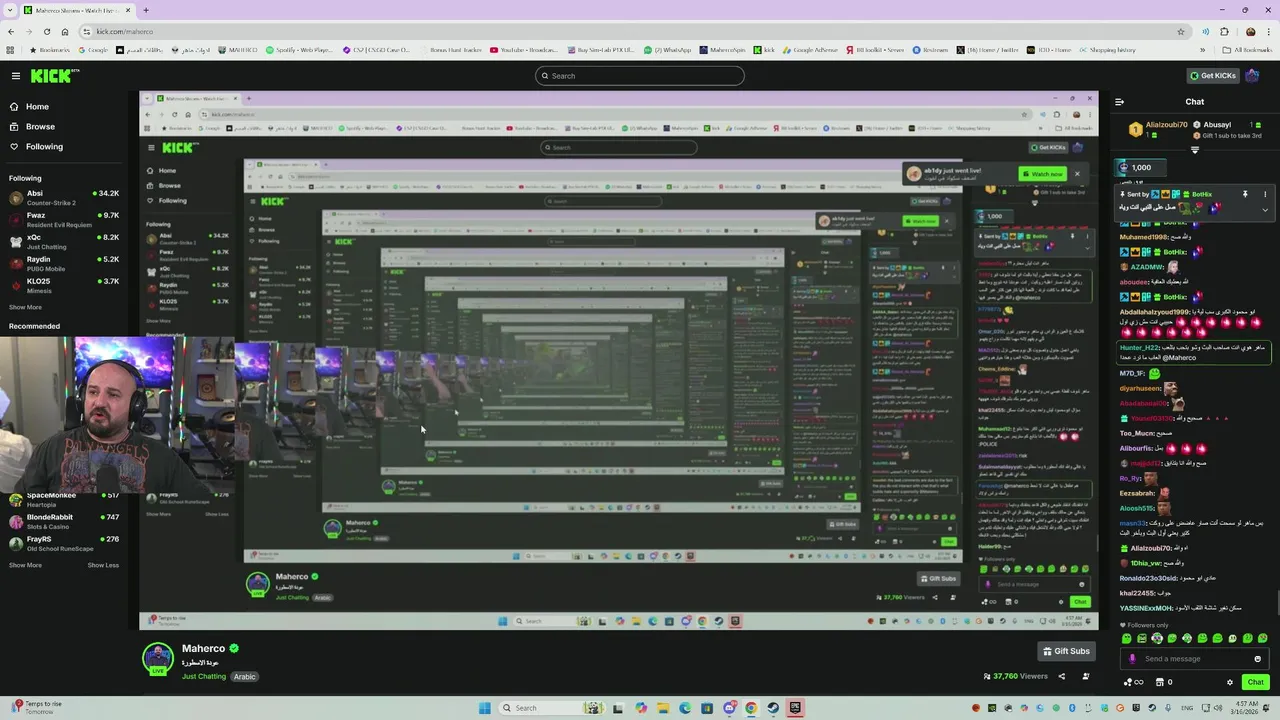Open WhatsApp bookmark
Image resolution: width=1280 pixels, height=720 pixels.
(x=667, y=50)
